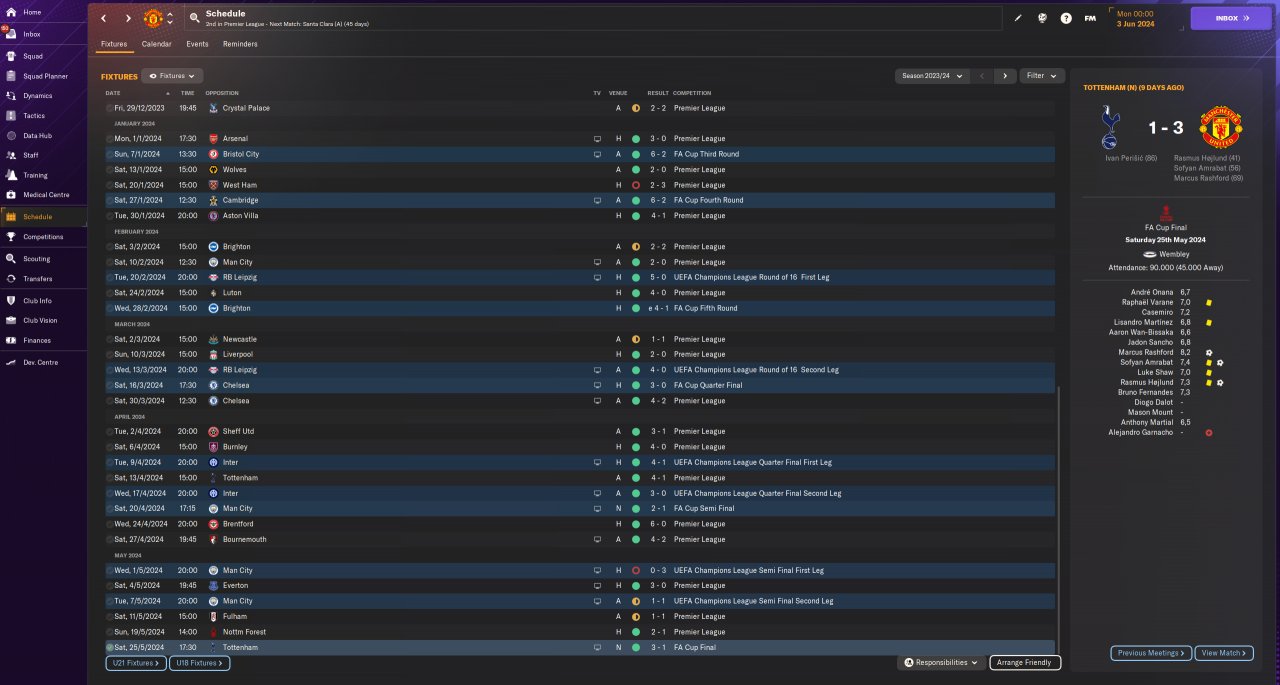Open the Club Vision icon
Screen dimensions: 1280x685
point(11,320)
